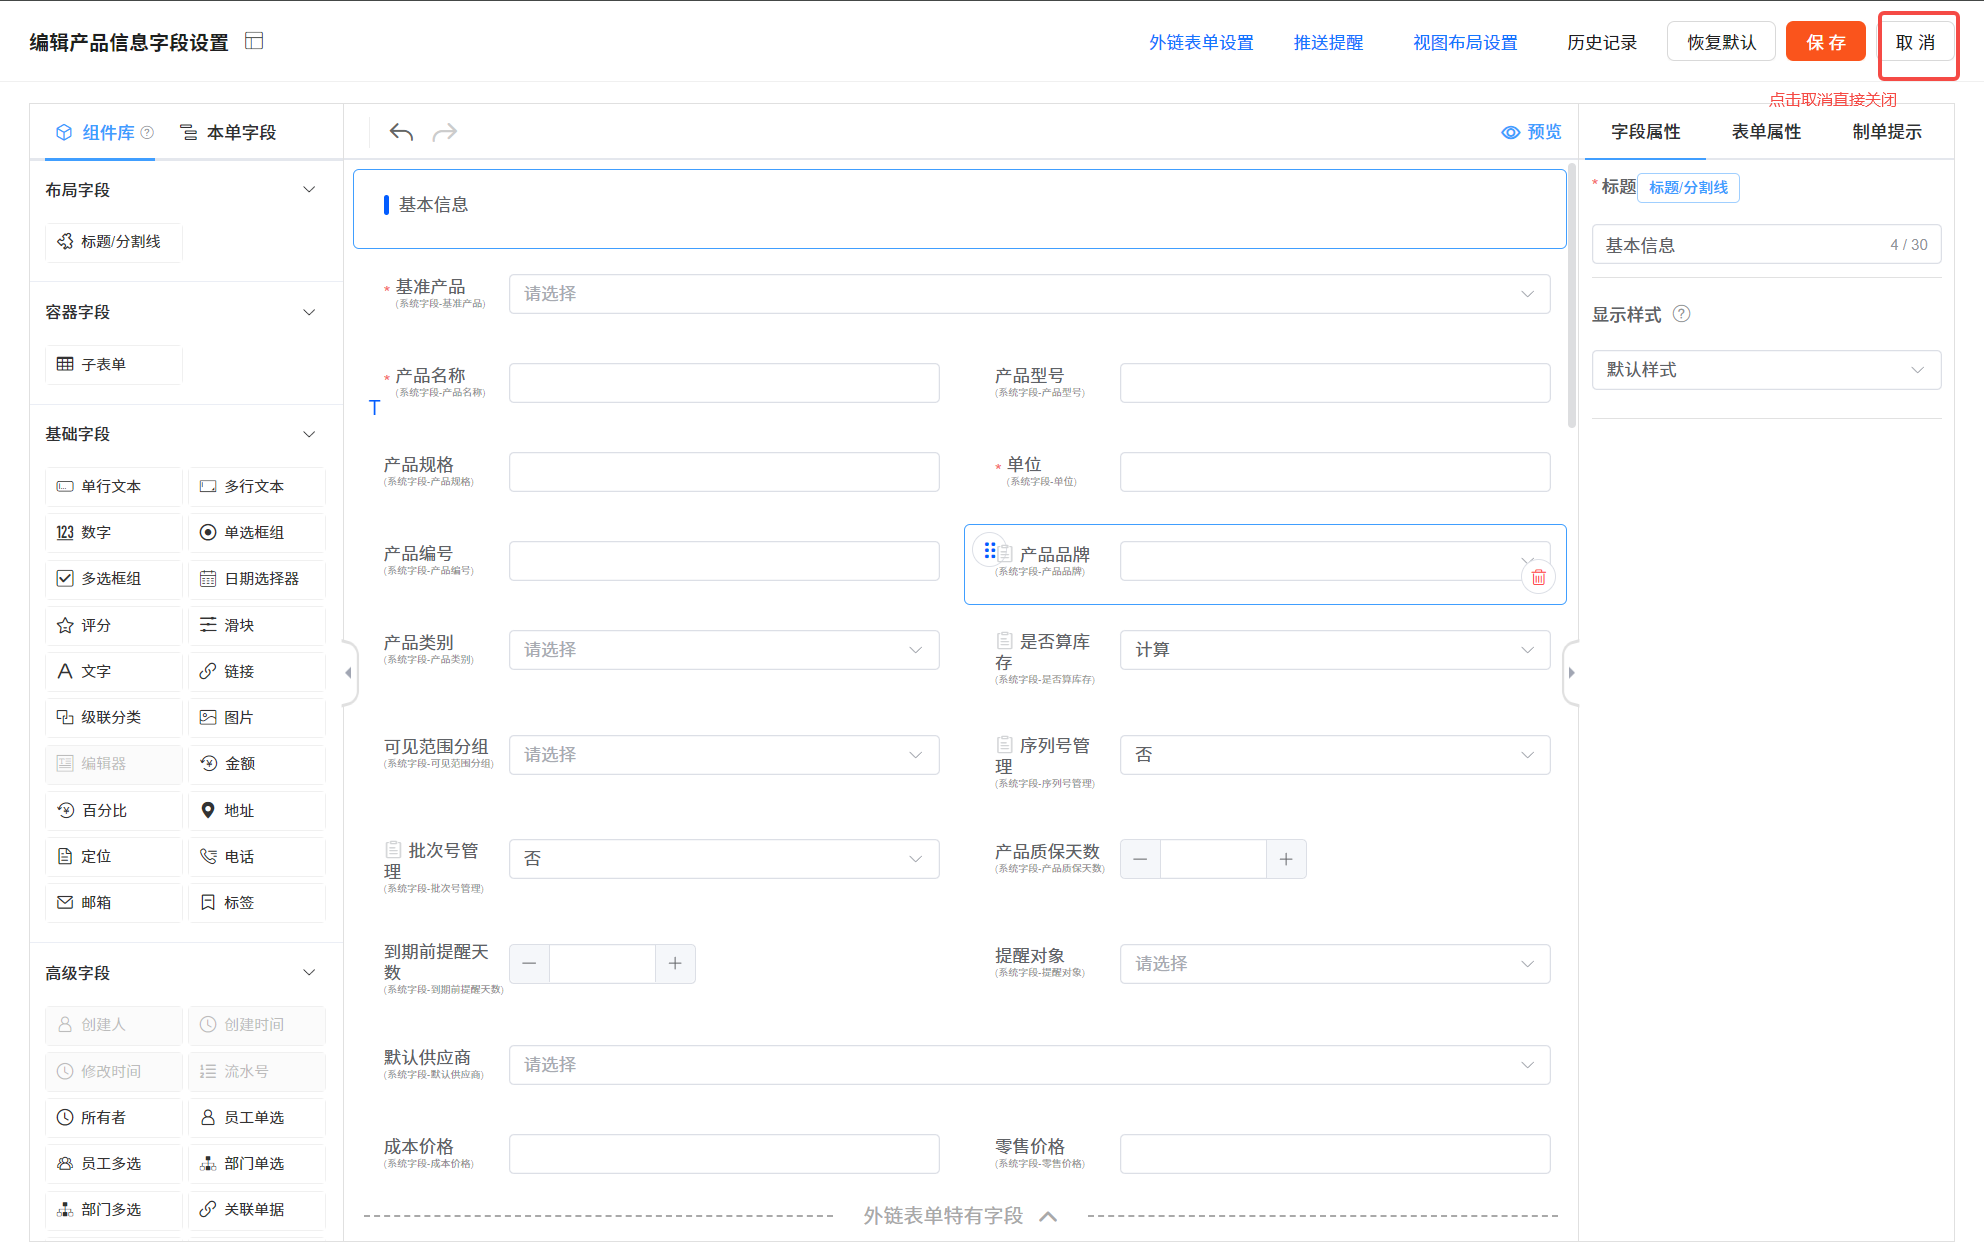Select the 多选框组 component
The width and height of the screenshot is (1984, 1249).
pyautogui.click(x=113, y=578)
